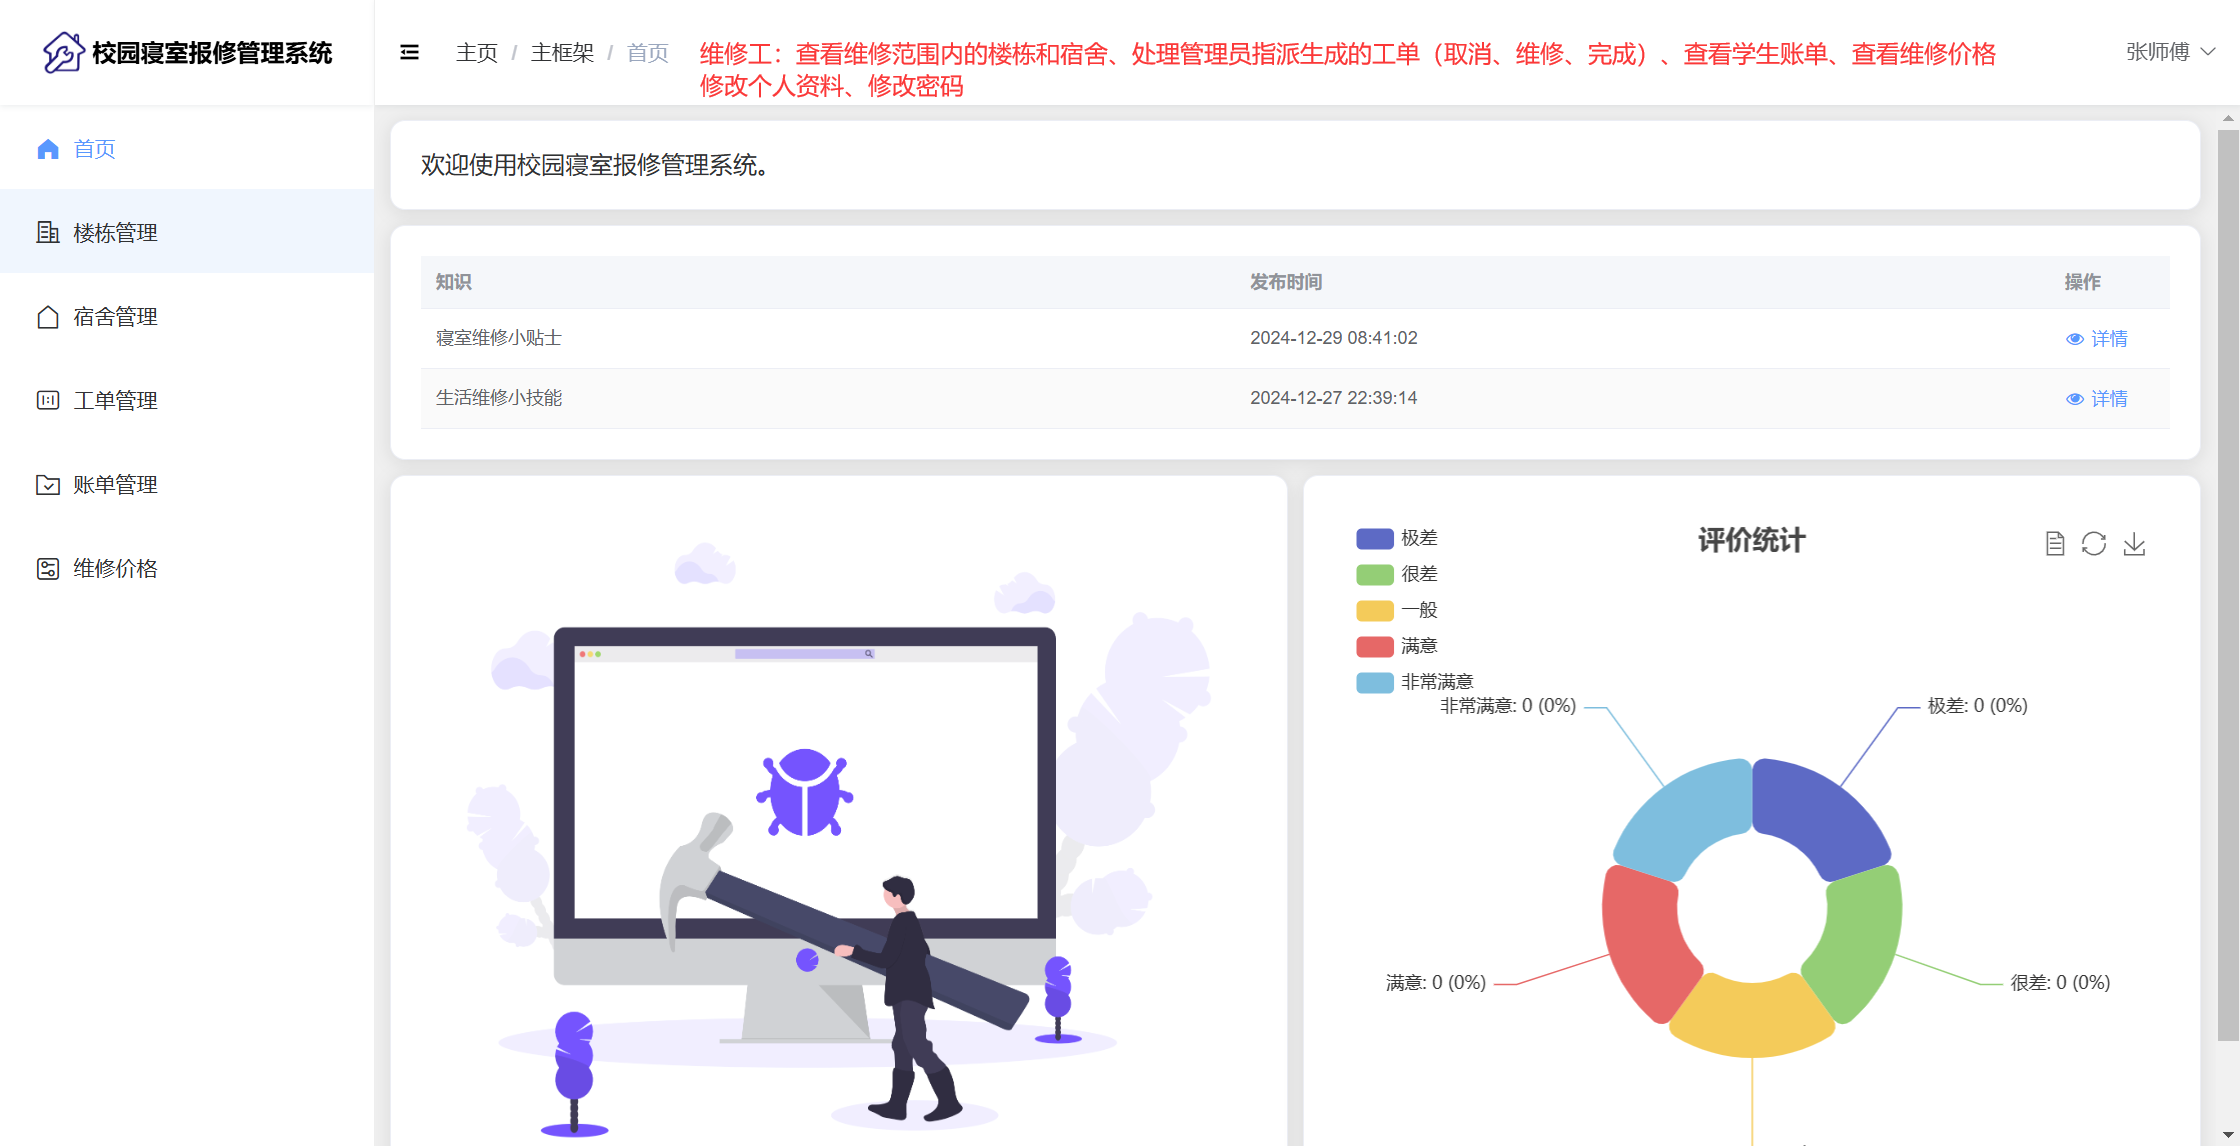Expand the 张师傅 user dropdown
The height and width of the screenshot is (1146, 2240).
(x=2157, y=52)
